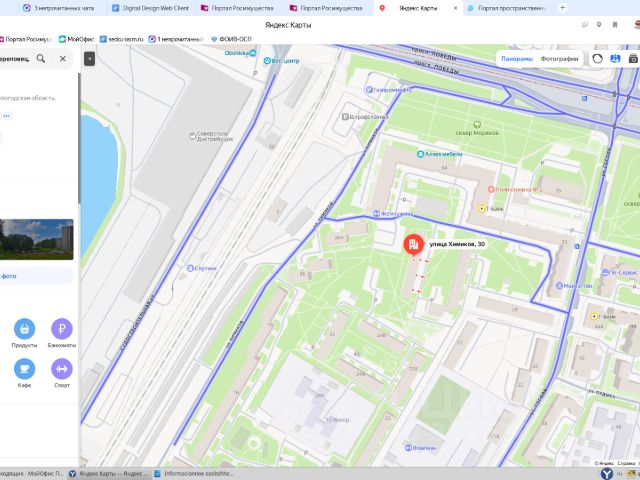640x480 pixels.
Task: Click the search magnifier icon in the sidebar
Action: click(41, 58)
